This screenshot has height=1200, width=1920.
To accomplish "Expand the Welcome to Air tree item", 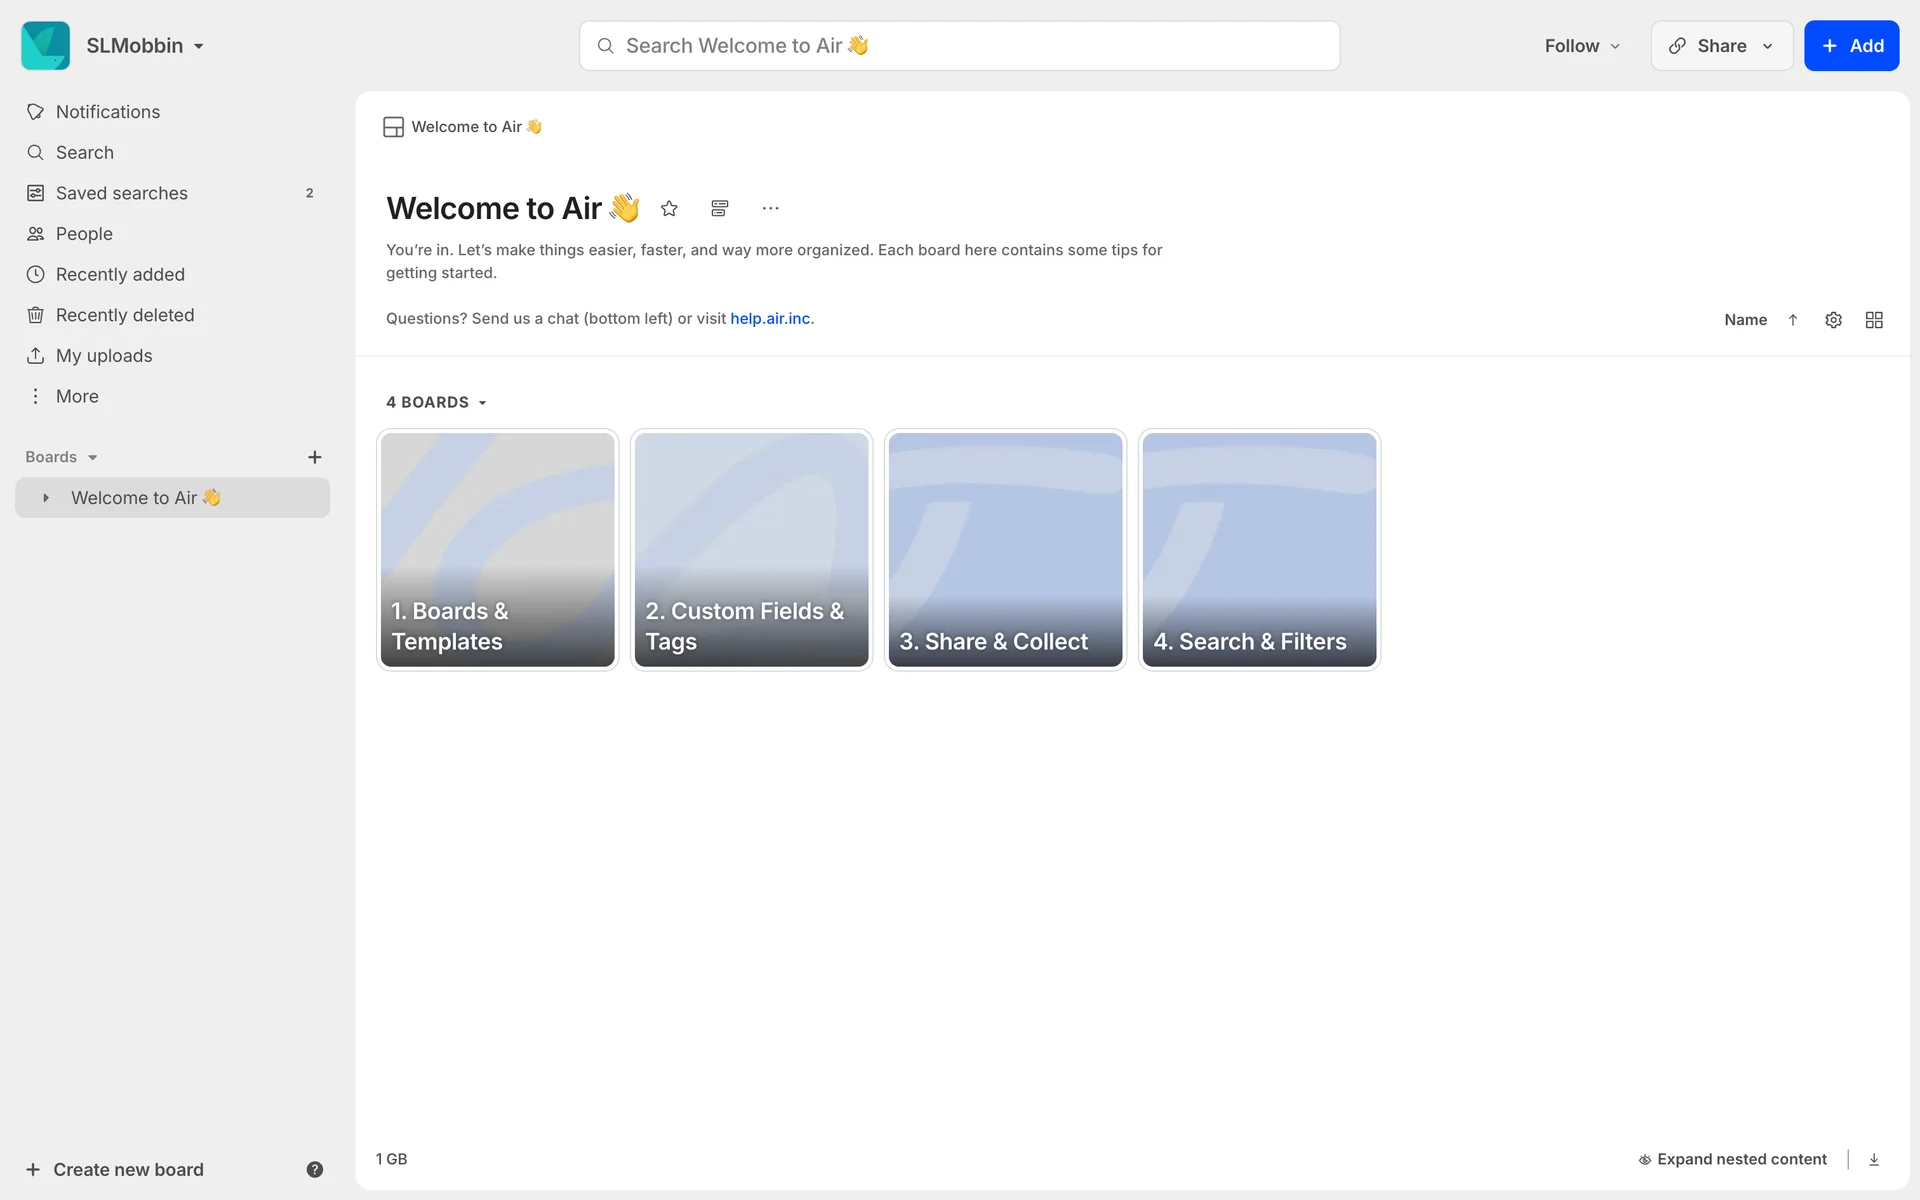I will (46, 498).
